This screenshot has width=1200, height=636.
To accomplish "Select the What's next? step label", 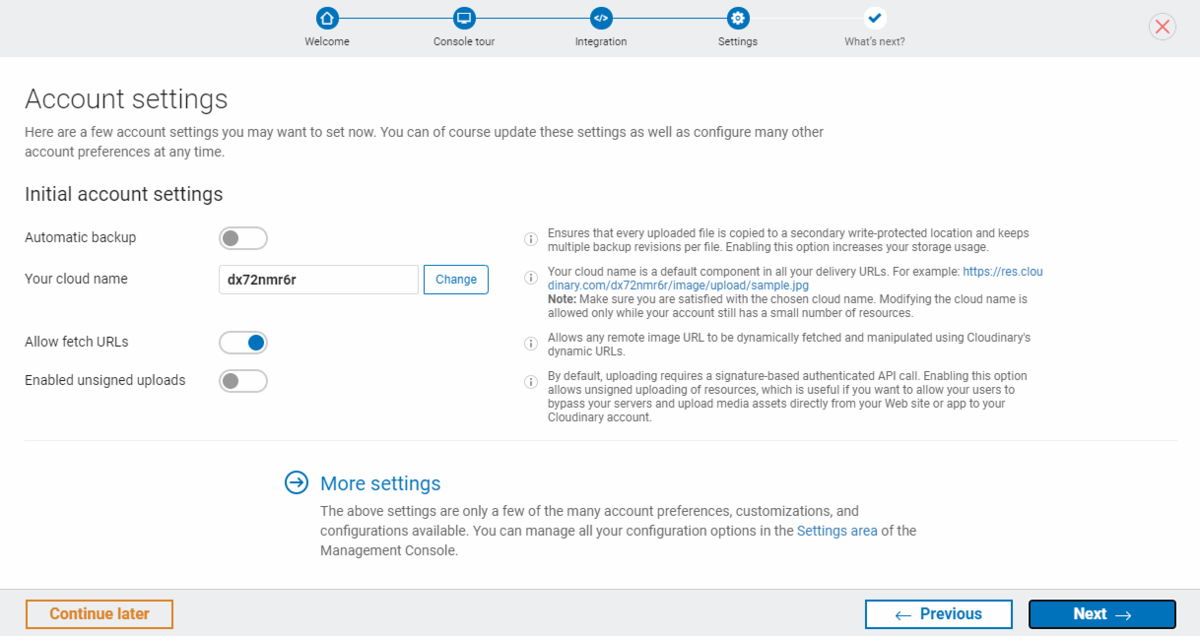I will point(875,42).
